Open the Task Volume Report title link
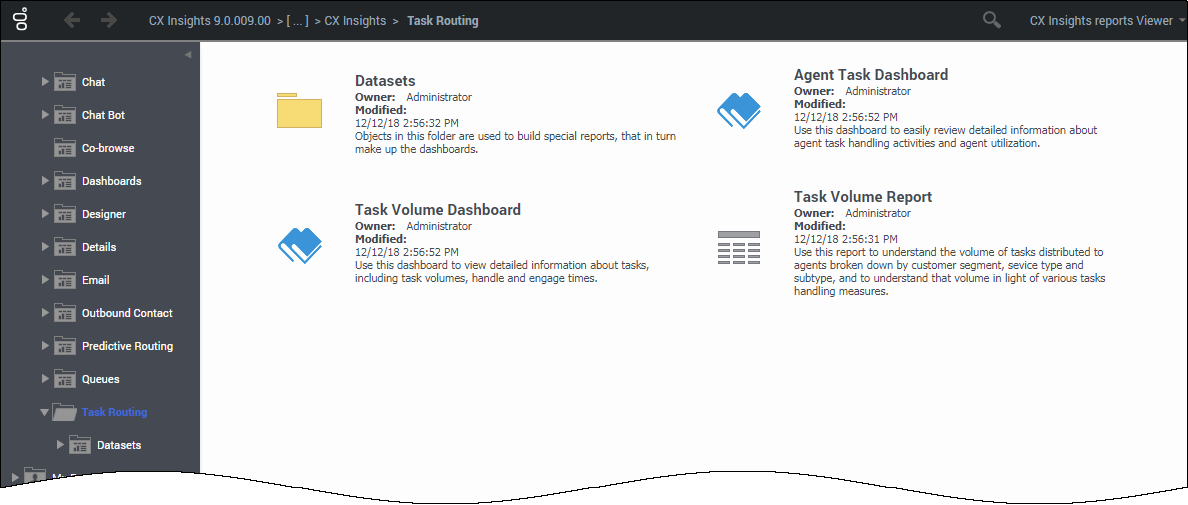The width and height of the screenshot is (1188, 505). pyautogui.click(x=863, y=197)
